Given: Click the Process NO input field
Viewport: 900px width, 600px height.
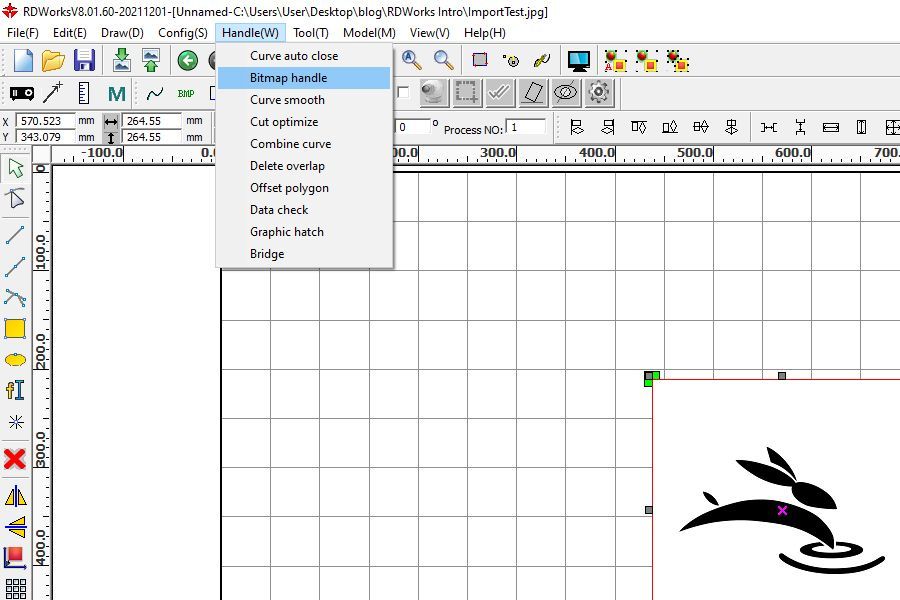Looking at the screenshot, I should pyautogui.click(x=526, y=127).
